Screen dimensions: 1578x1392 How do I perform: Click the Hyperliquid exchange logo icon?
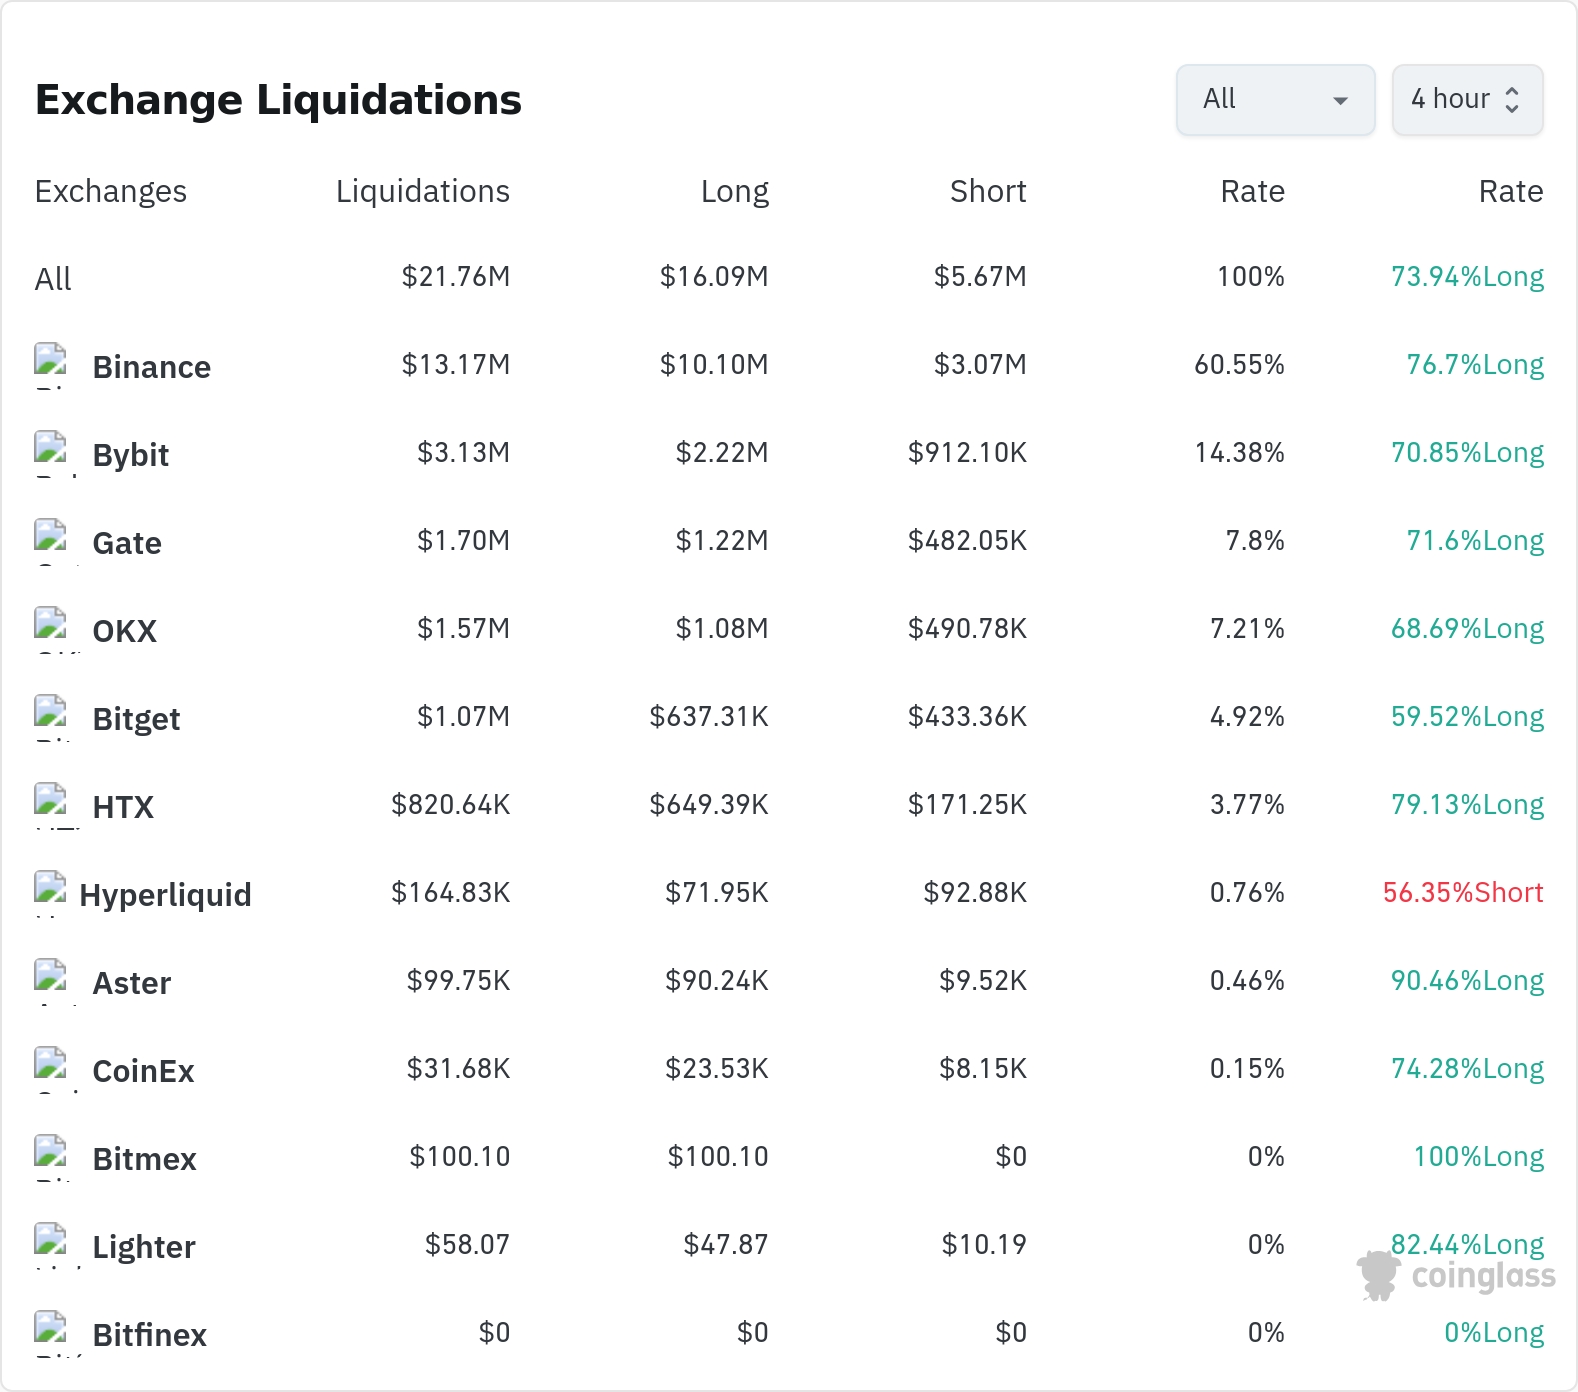pyautogui.click(x=51, y=890)
